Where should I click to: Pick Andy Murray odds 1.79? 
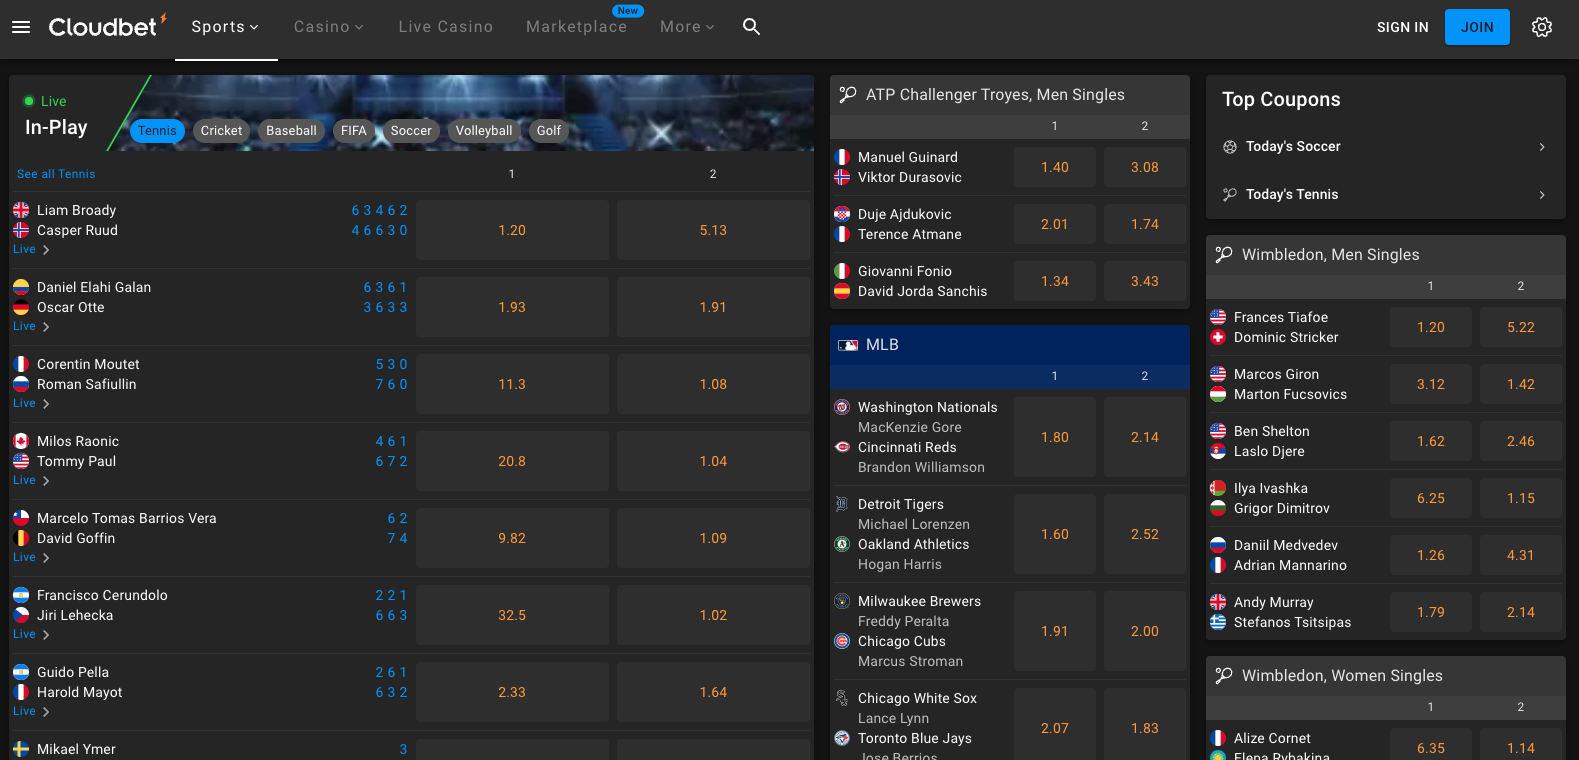coord(1431,612)
